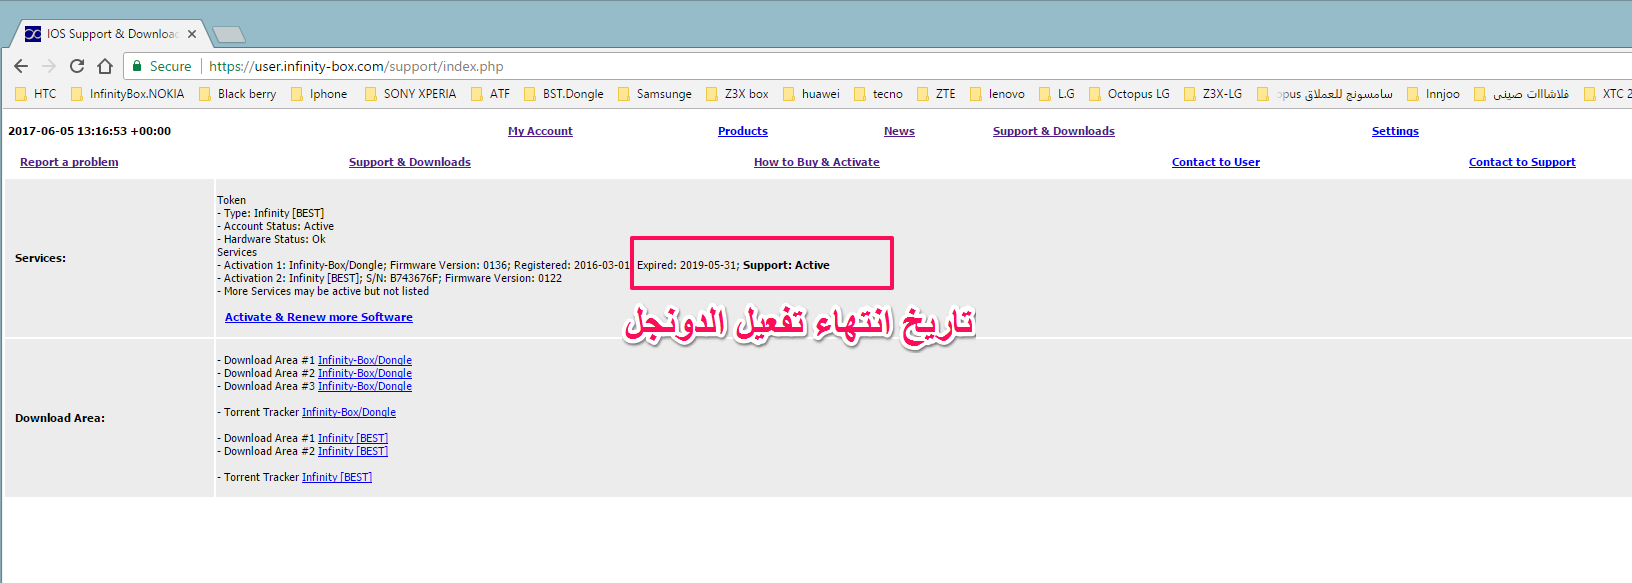Image resolution: width=1632 pixels, height=583 pixels.
Task: Click the Contact to User link
Action: (x=1216, y=162)
